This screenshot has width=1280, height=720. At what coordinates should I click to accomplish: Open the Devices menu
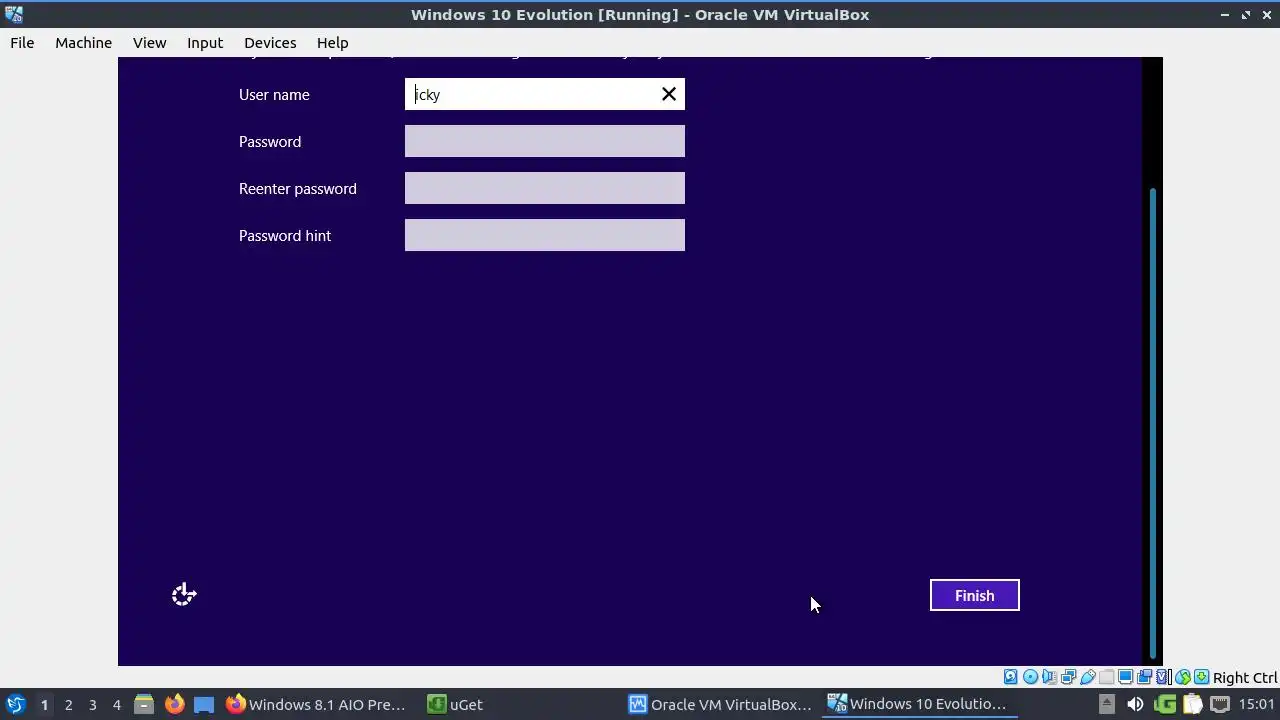(270, 43)
